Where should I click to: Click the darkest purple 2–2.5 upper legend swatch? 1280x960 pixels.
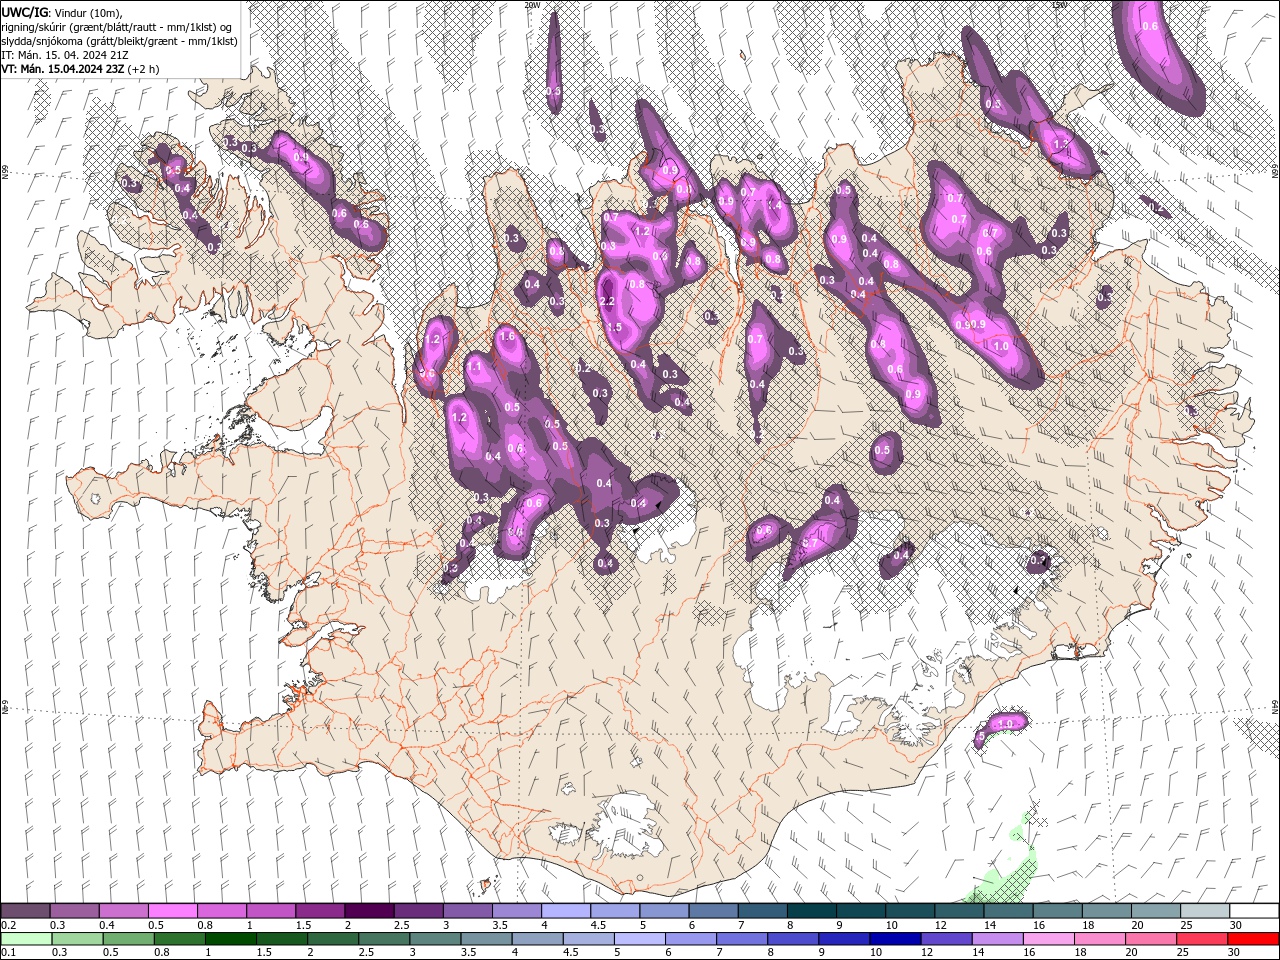tap(369, 911)
